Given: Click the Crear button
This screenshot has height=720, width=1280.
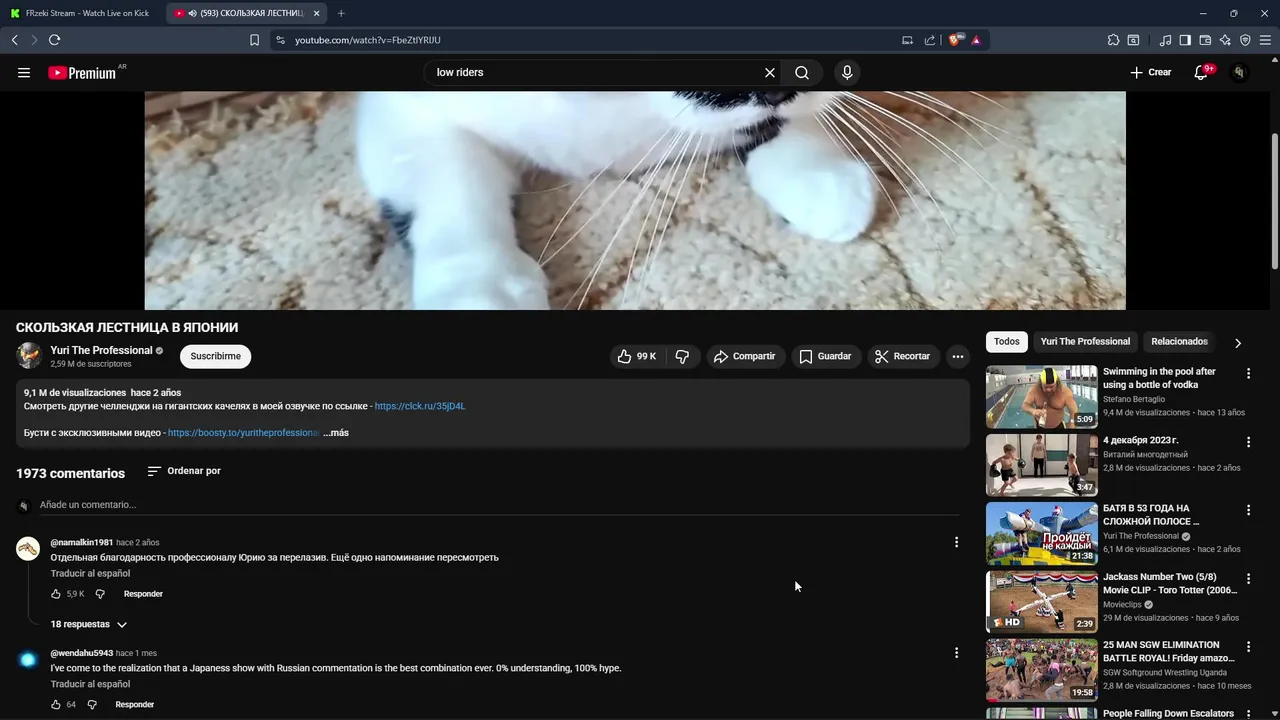Looking at the screenshot, I should pos(1150,73).
